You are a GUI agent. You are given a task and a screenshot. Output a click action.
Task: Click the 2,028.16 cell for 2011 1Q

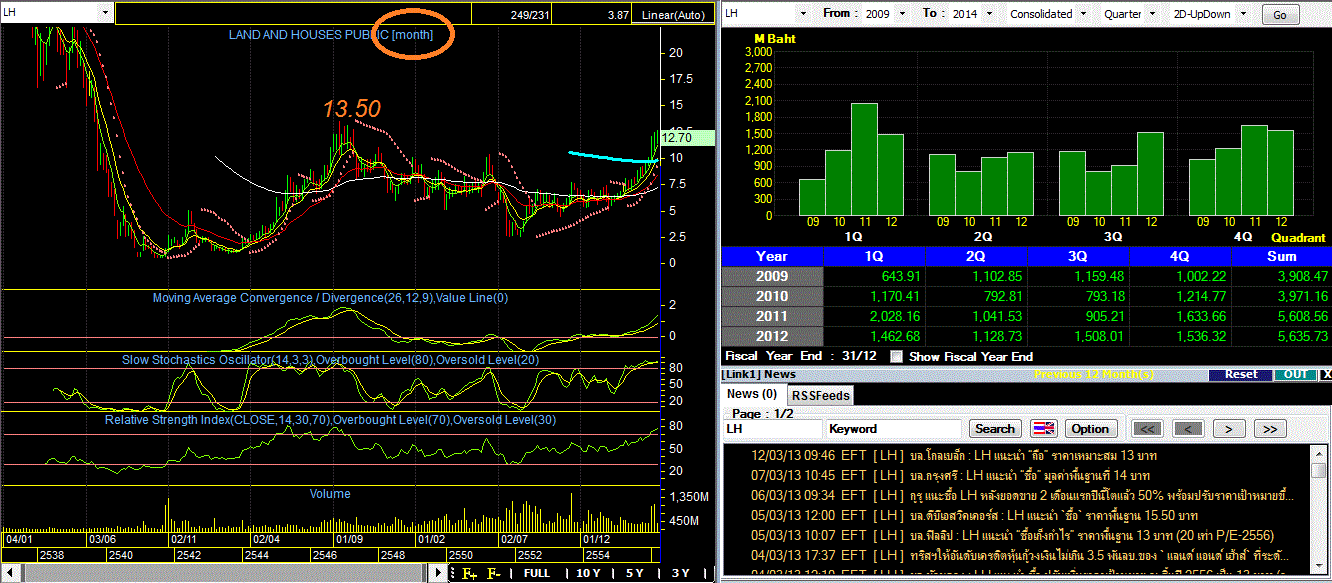874,316
